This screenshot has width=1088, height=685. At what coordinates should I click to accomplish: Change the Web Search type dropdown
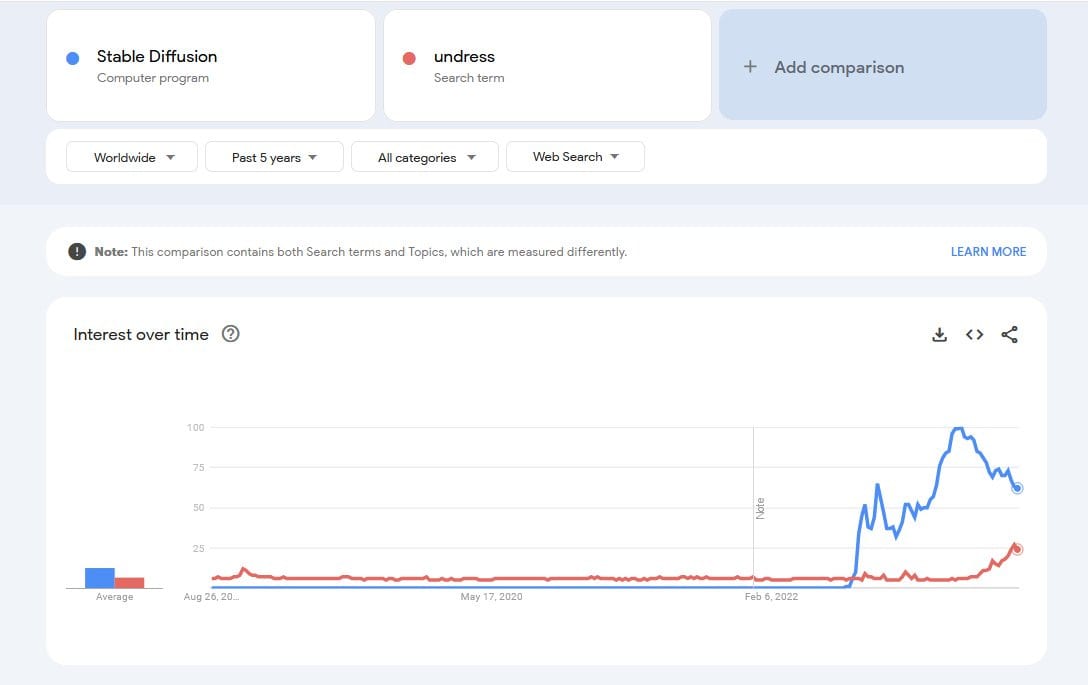tap(575, 157)
